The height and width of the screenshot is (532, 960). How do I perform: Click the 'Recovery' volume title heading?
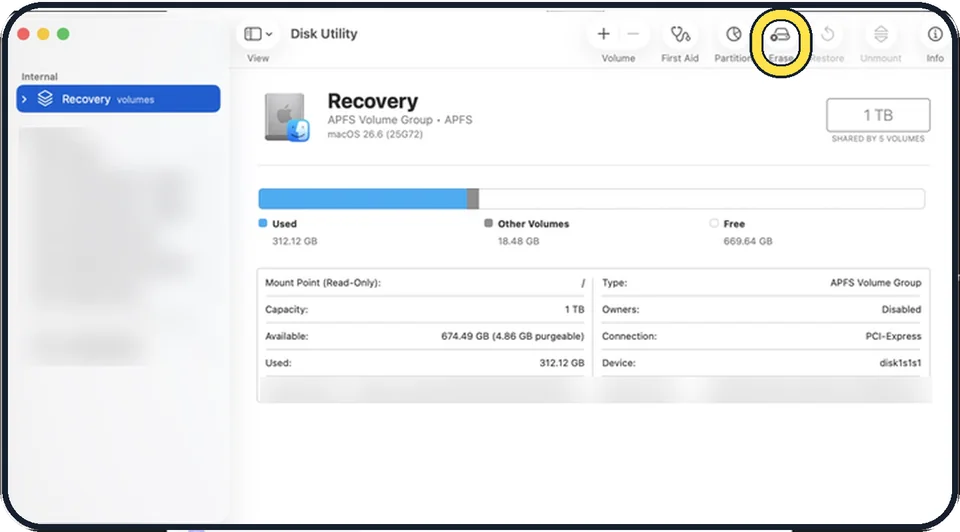(373, 101)
